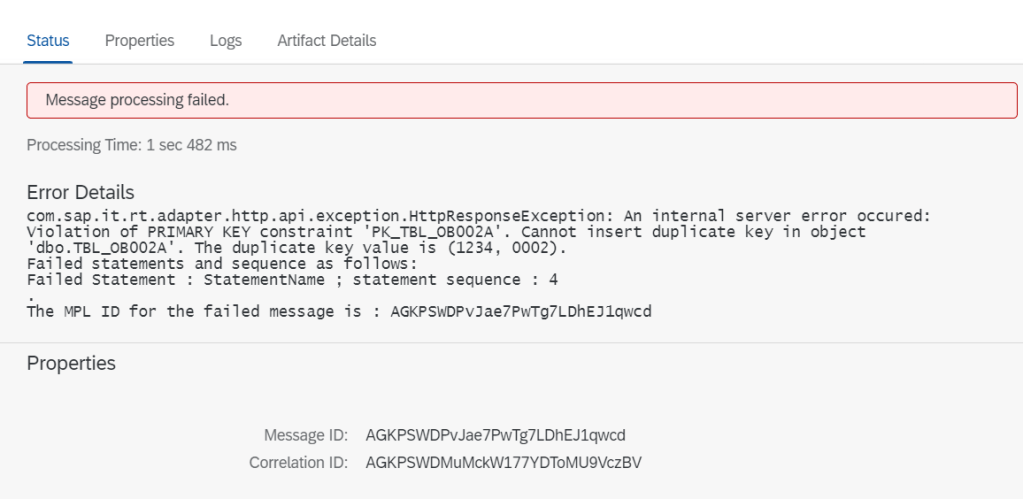1023x499 pixels.
Task: Click the 'Message processing failed.' error banner
Action: pos(521,101)
